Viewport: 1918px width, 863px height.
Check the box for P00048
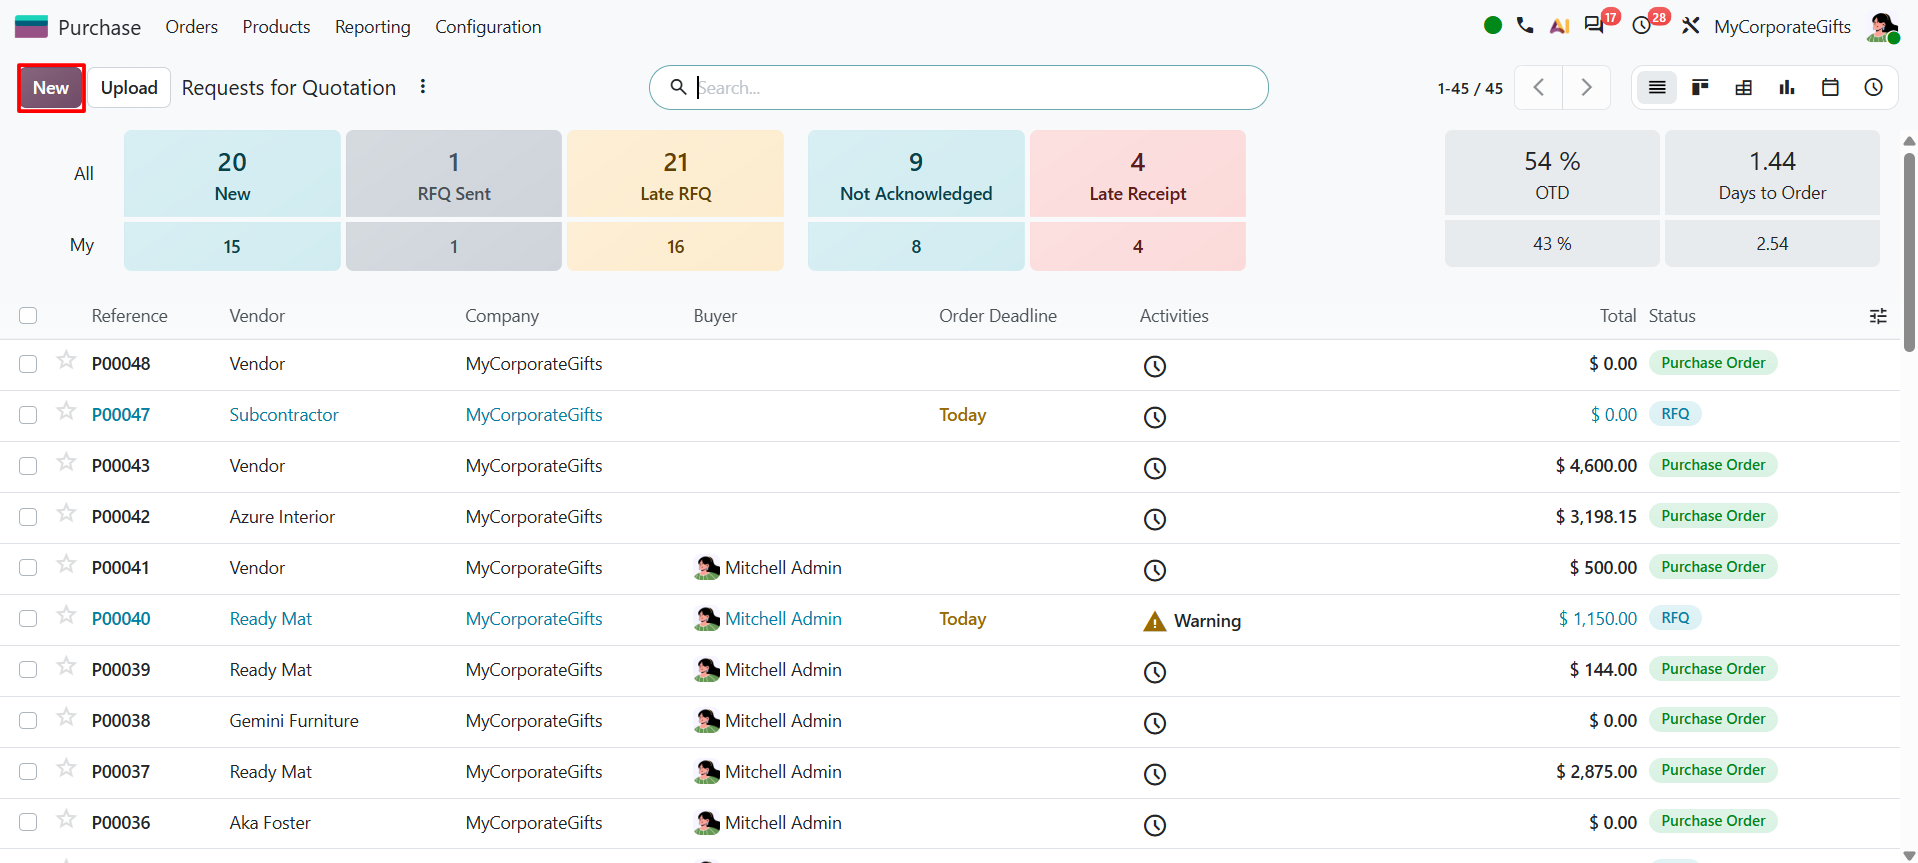click(x=28, y=364)
